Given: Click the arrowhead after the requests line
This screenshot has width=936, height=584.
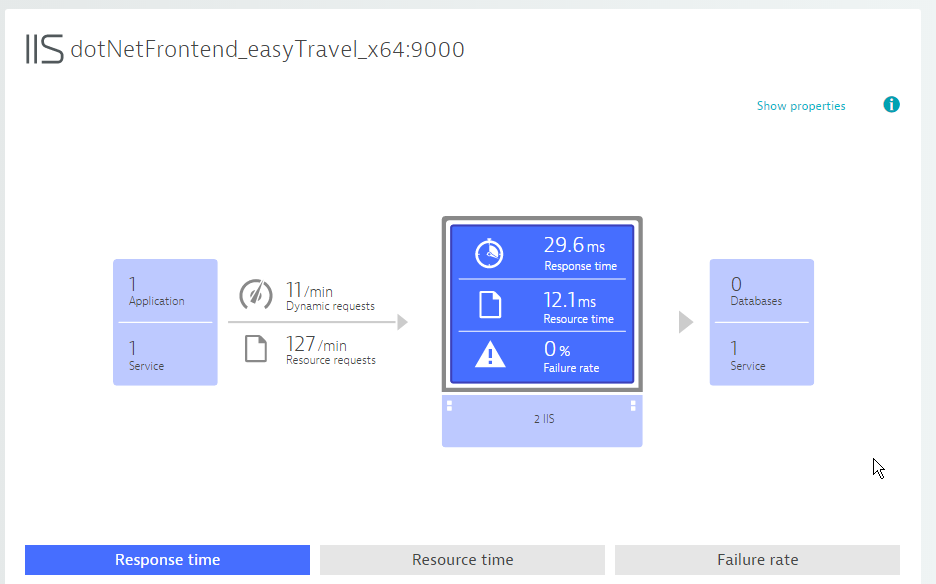Looking at the screenshot, I should (402, 322).
